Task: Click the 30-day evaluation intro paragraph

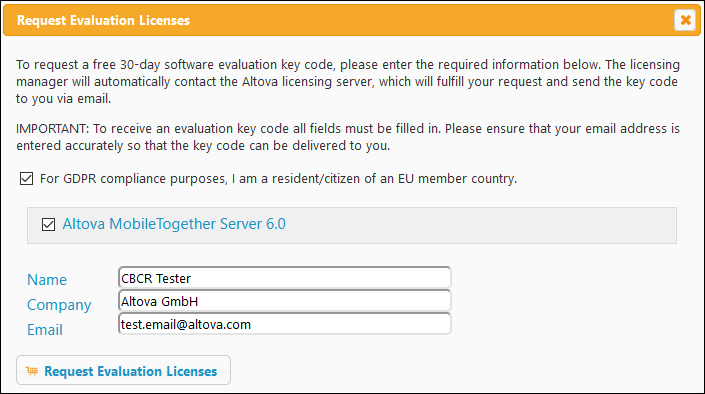Action: tap(348, 81)
